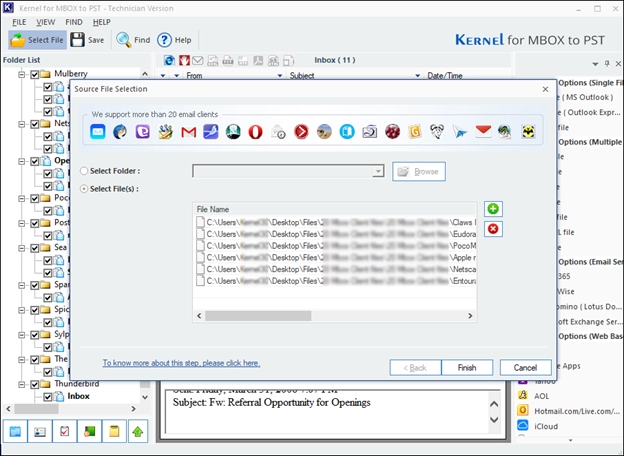Viewport: 624px width, 456px height.
Task: Click the red hand icon above message list
Action: [x=184, y=60]
